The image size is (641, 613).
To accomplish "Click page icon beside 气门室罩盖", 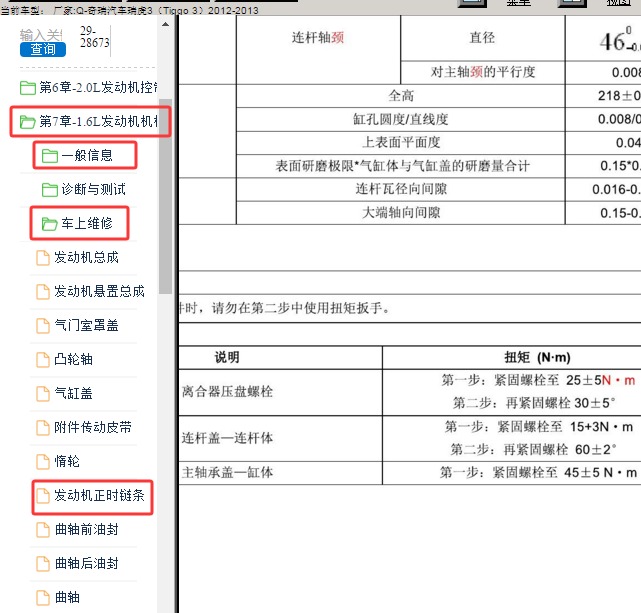I will [x=43, y=326].
